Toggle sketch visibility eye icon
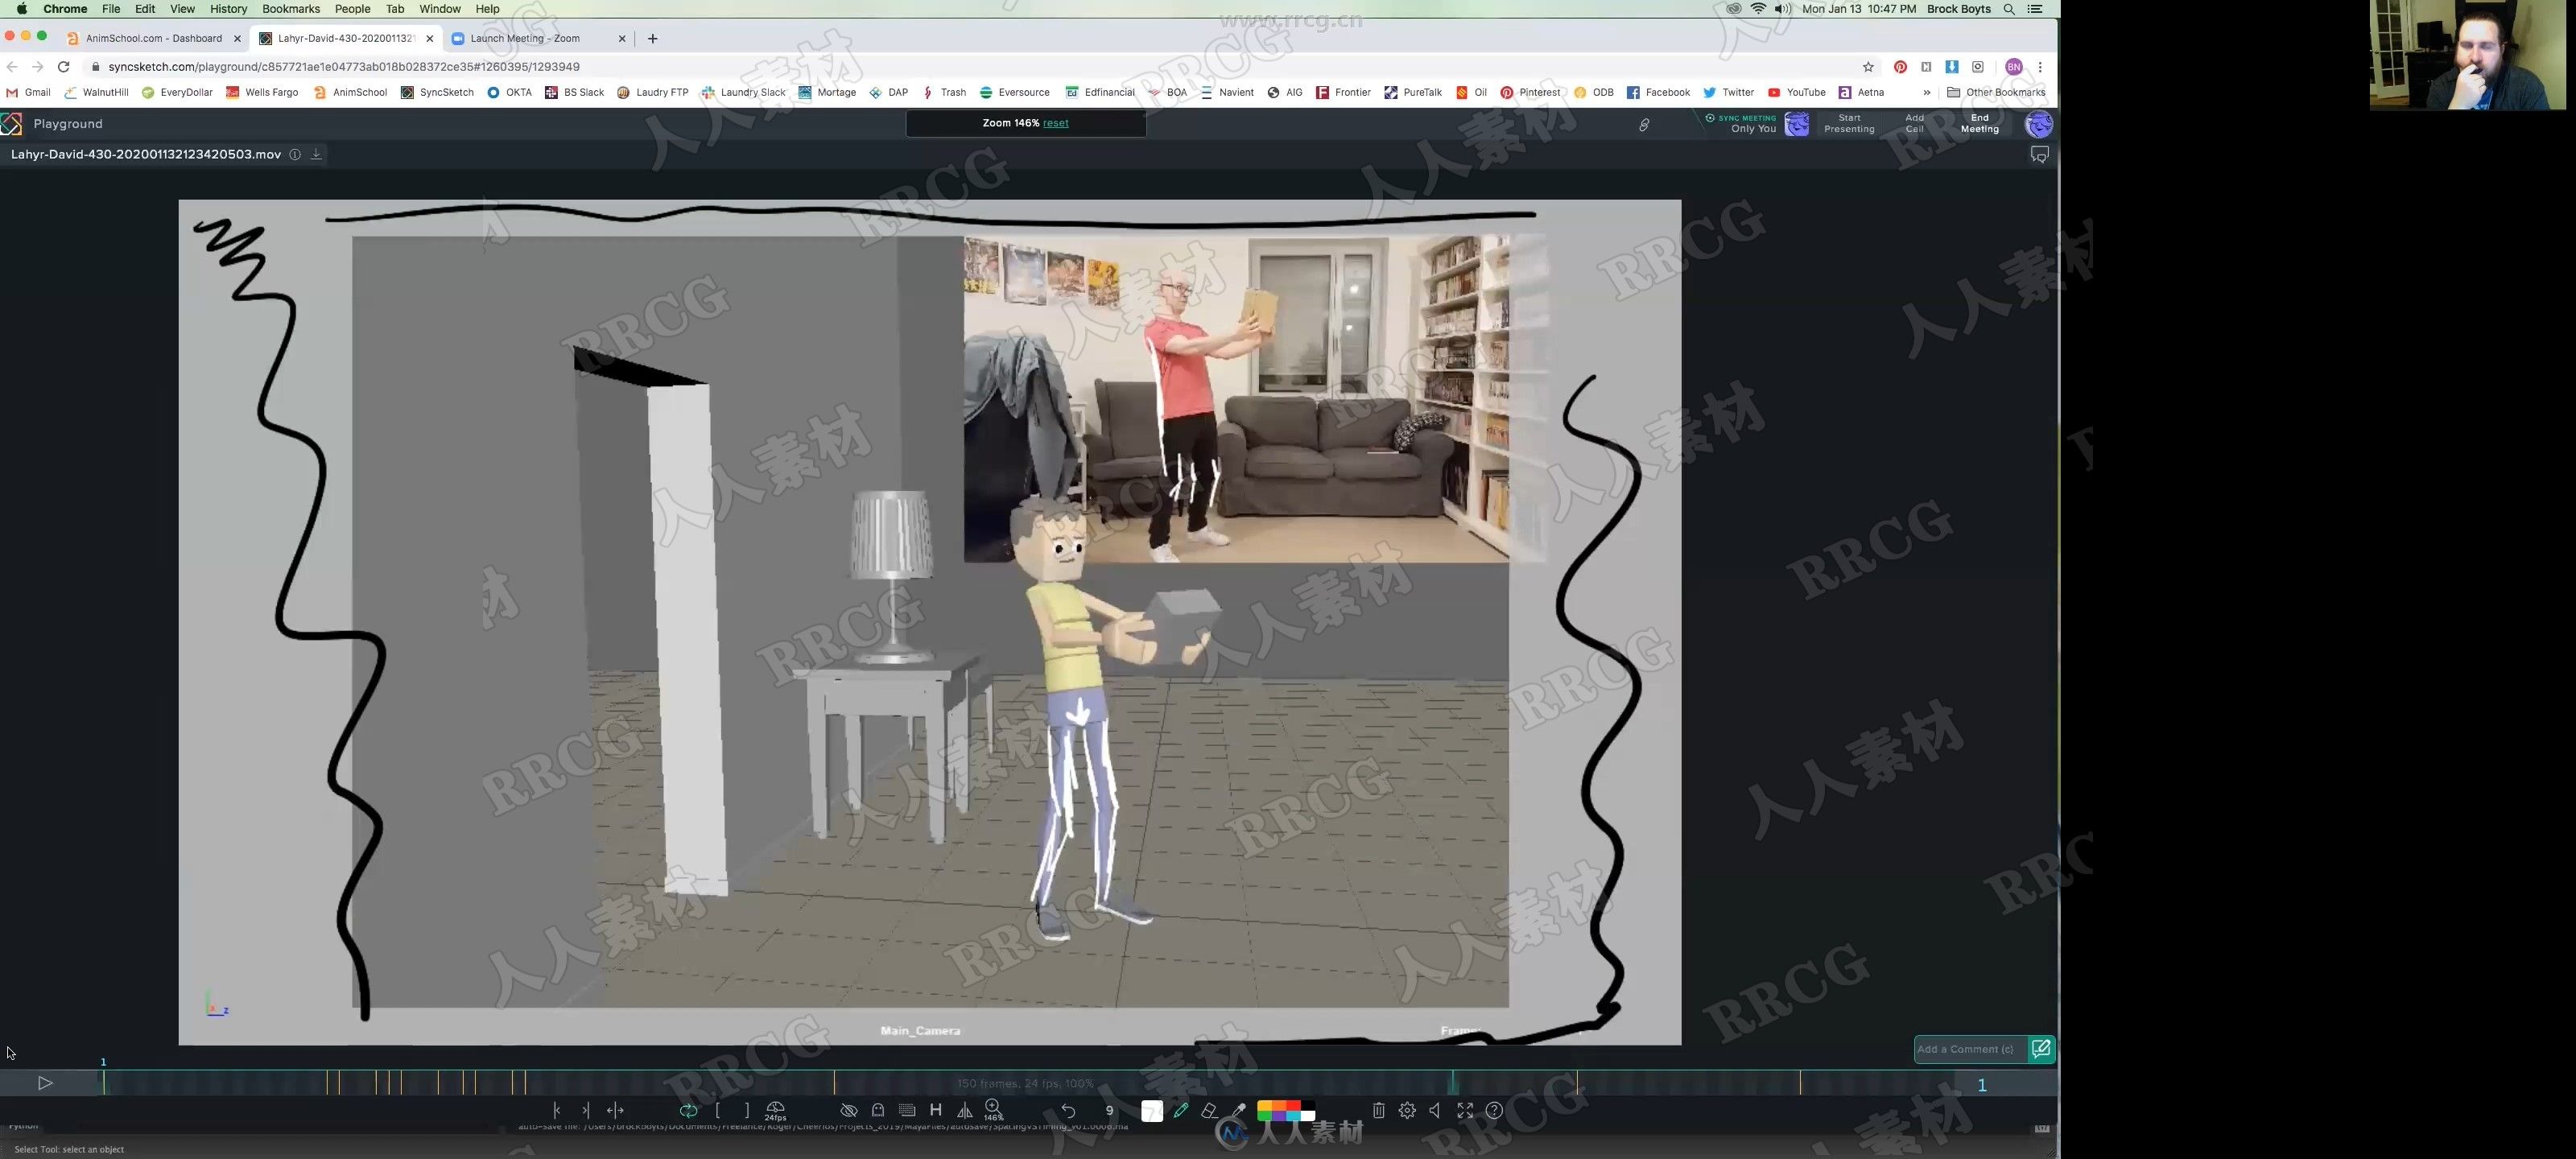The width and height of the screenshot is (2576, 1159). (x=849, y=1110)
